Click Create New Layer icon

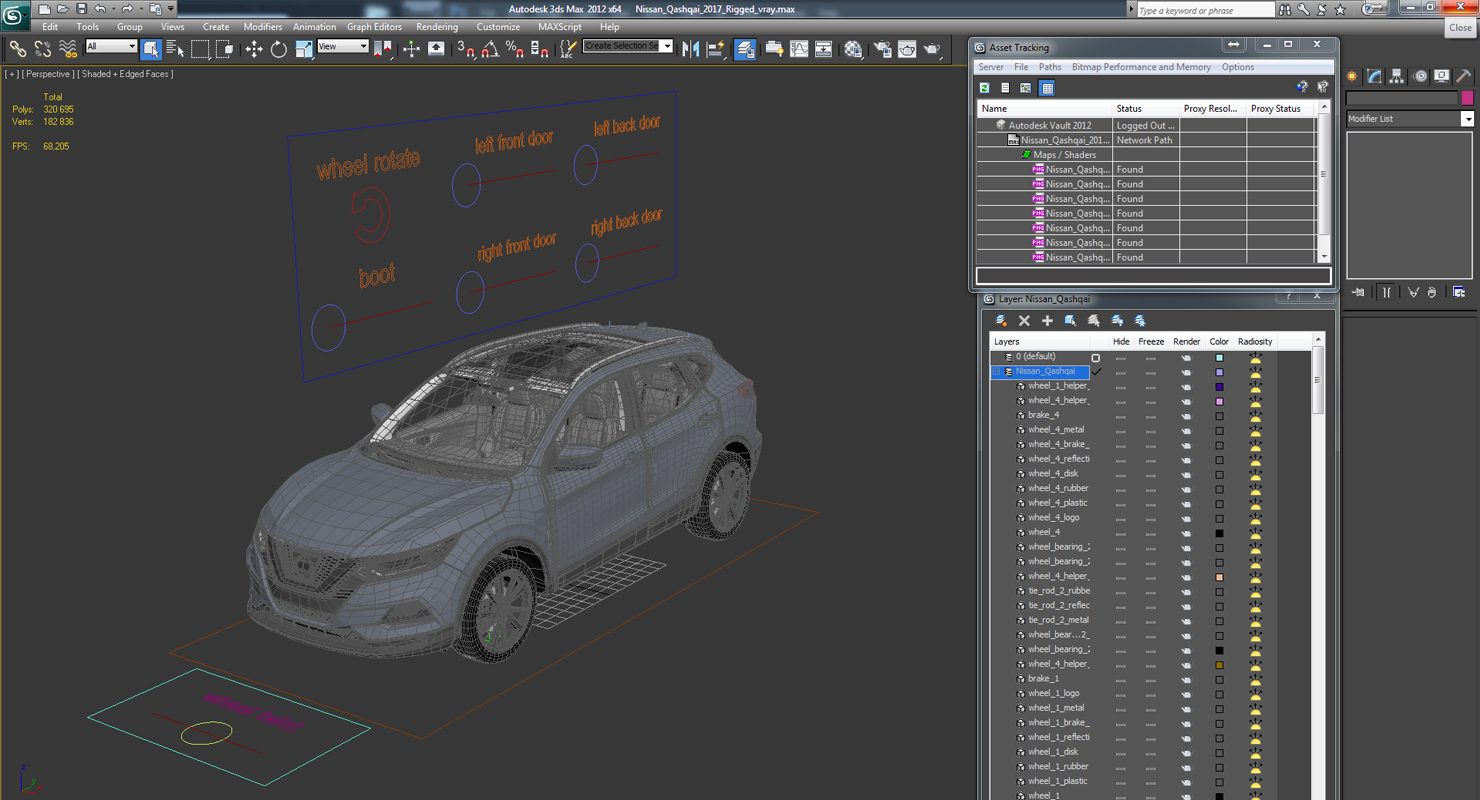tap(1001, 321)
